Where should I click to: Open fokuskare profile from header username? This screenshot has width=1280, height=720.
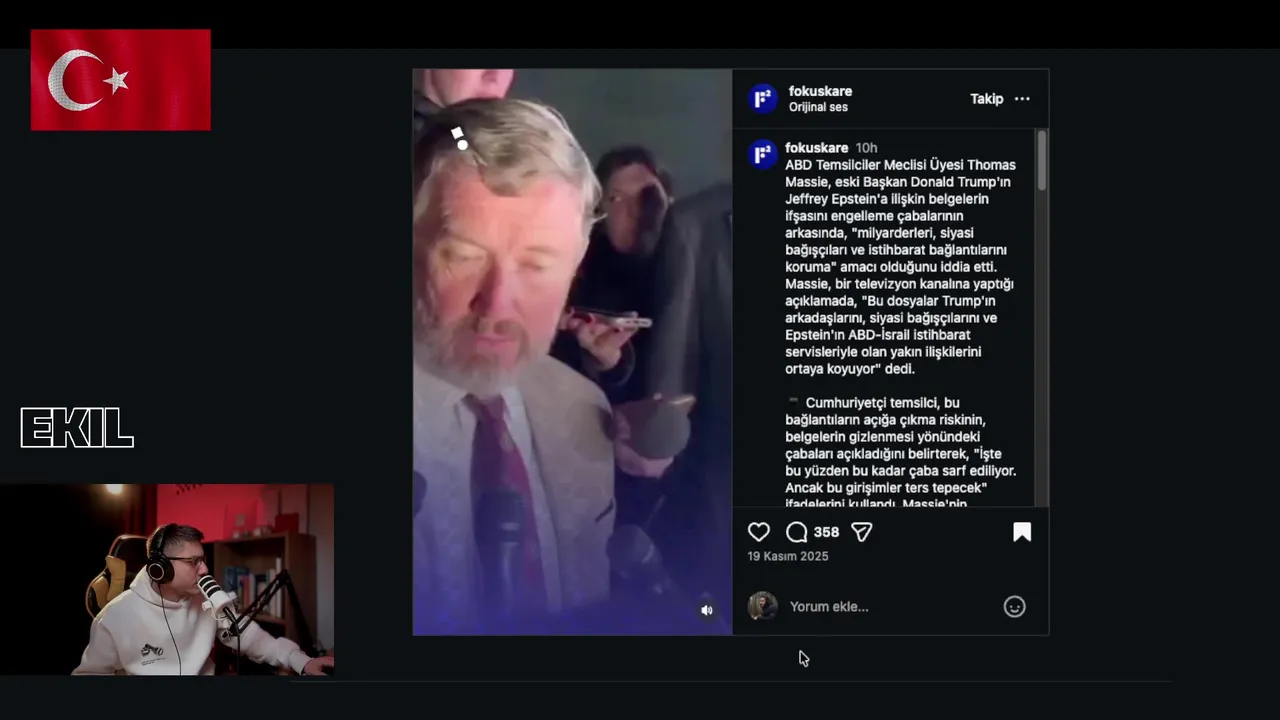(x=820, y=91)
